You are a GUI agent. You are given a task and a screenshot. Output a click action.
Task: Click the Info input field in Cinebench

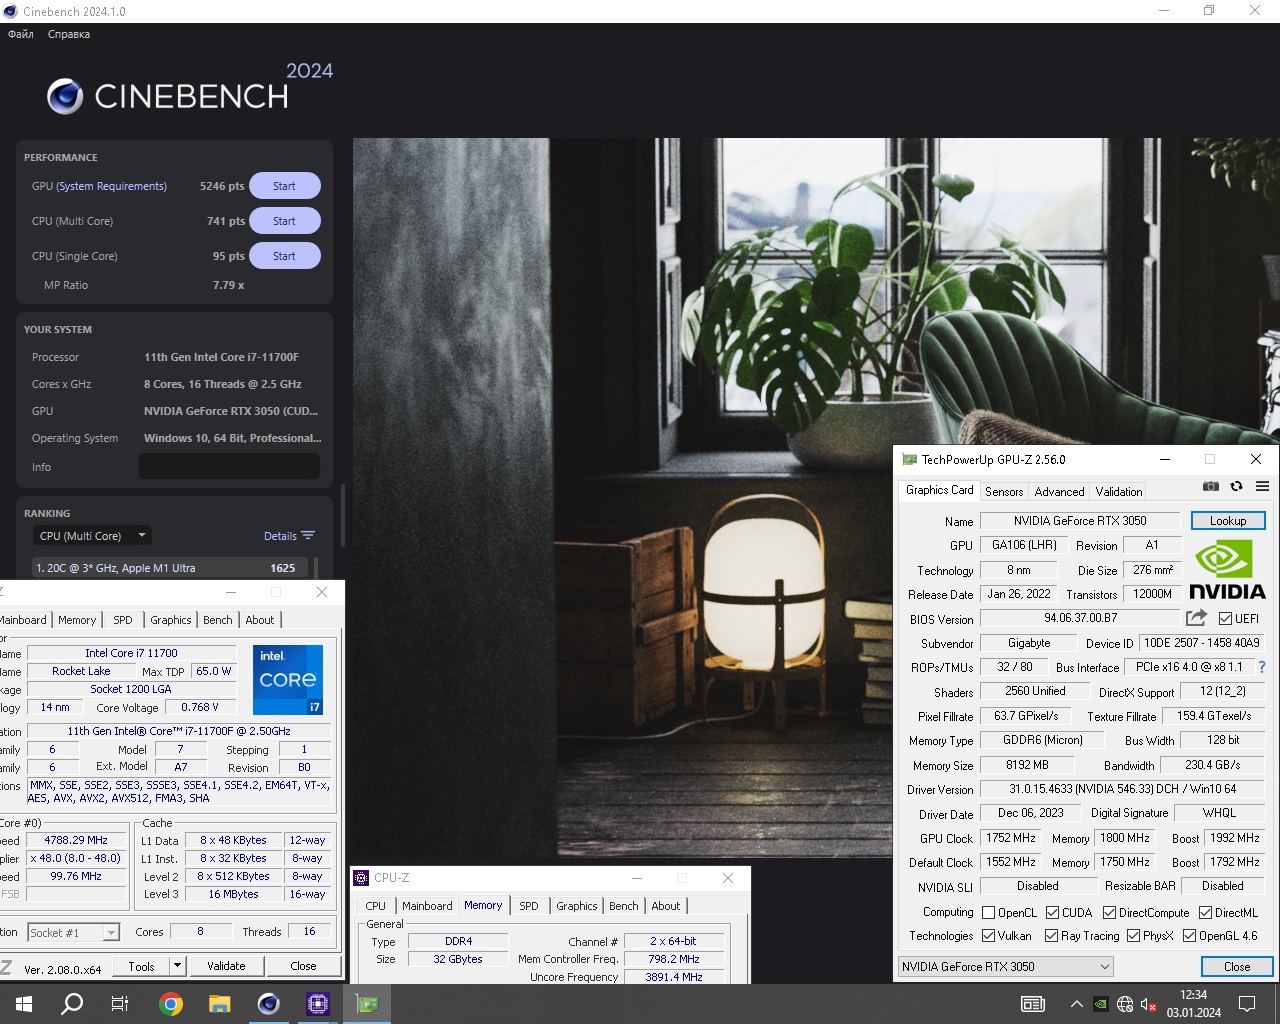pyautogui.click(x=229, y=466)
